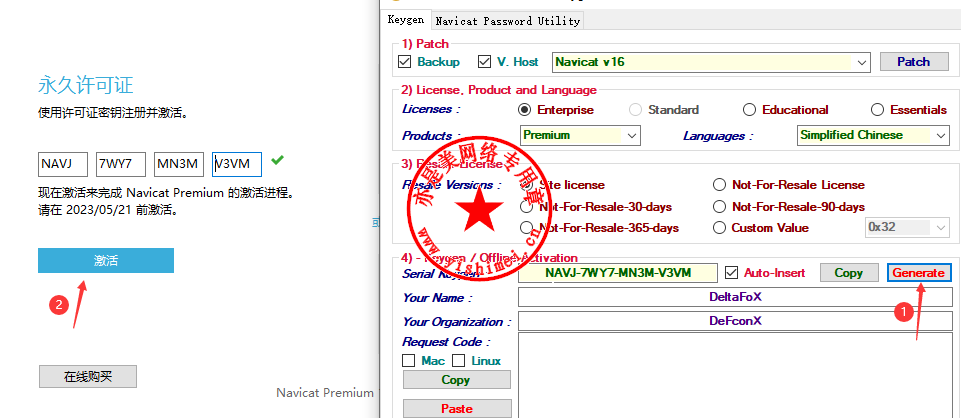The width and height of the screenshot is (961, 418).
Task: Select Not-For-Resale-30-days radio button
Action: pyautogui.click(x=526, y=207)
